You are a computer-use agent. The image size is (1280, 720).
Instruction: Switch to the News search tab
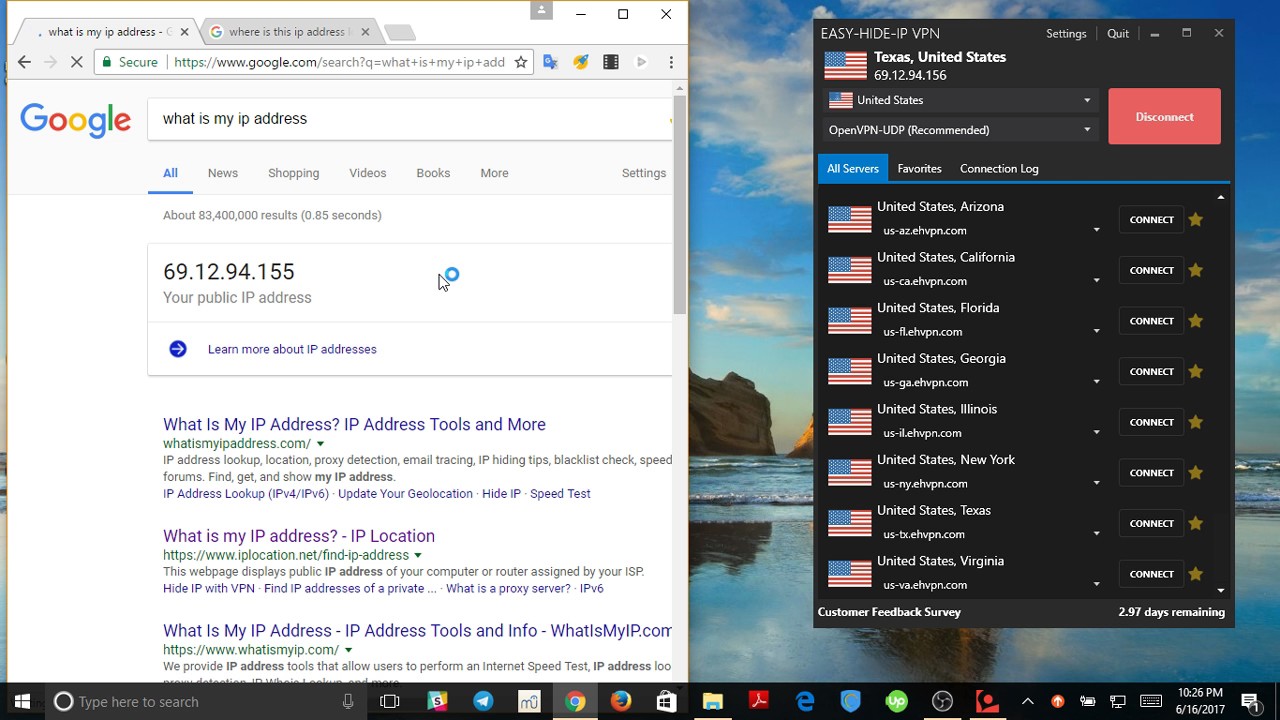tap(223, 173)
